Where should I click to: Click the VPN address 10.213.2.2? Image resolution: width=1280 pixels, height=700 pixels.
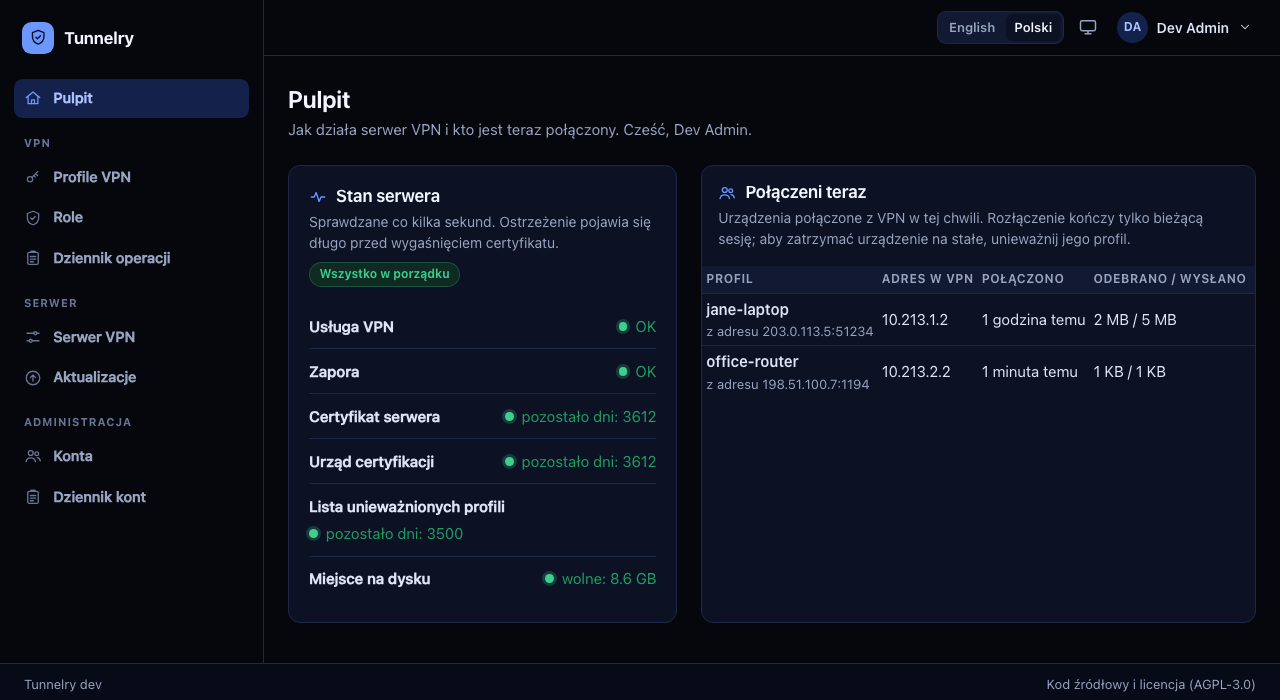pos(916,372)
